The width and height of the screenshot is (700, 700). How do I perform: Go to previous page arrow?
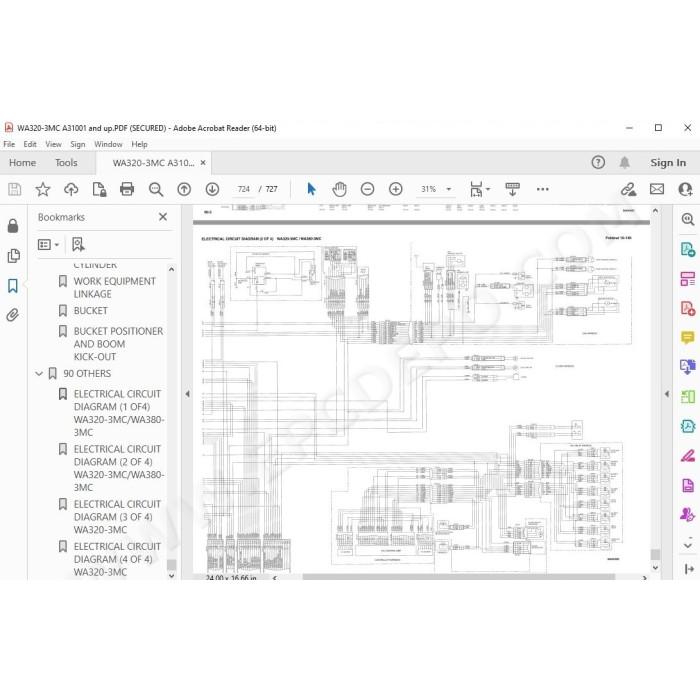[184, 189]
